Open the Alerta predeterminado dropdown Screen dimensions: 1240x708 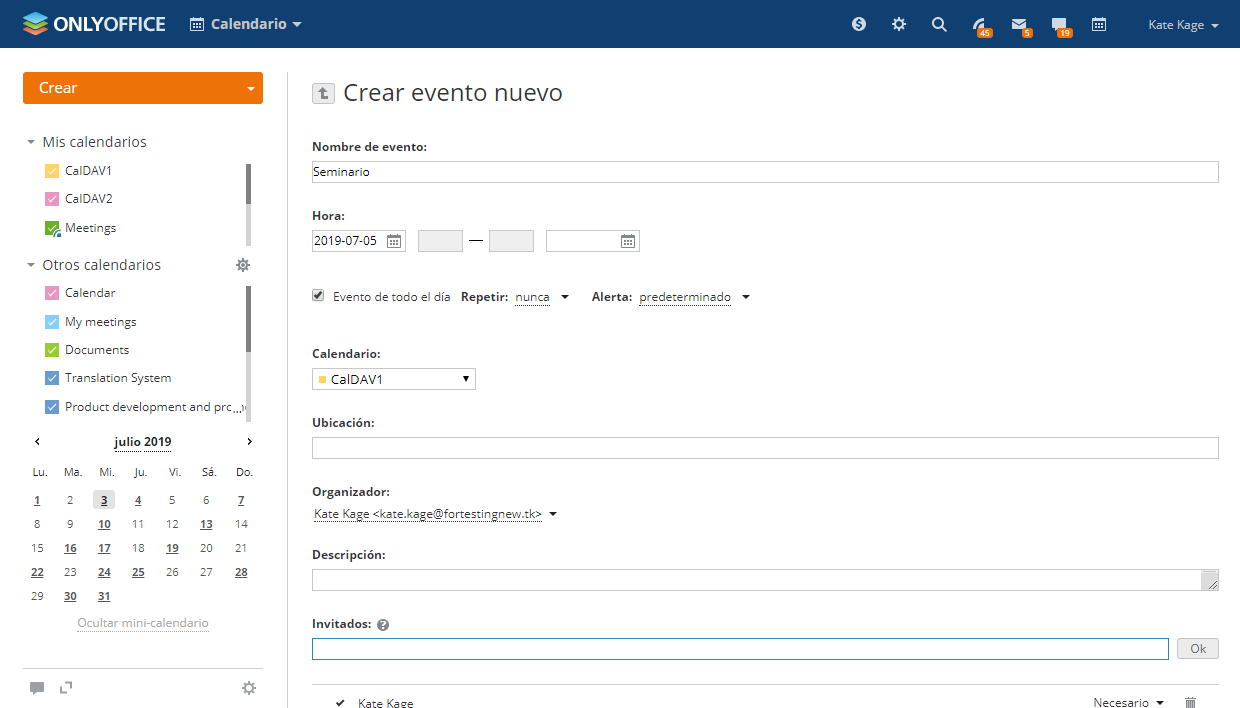(x=694, y=297)
